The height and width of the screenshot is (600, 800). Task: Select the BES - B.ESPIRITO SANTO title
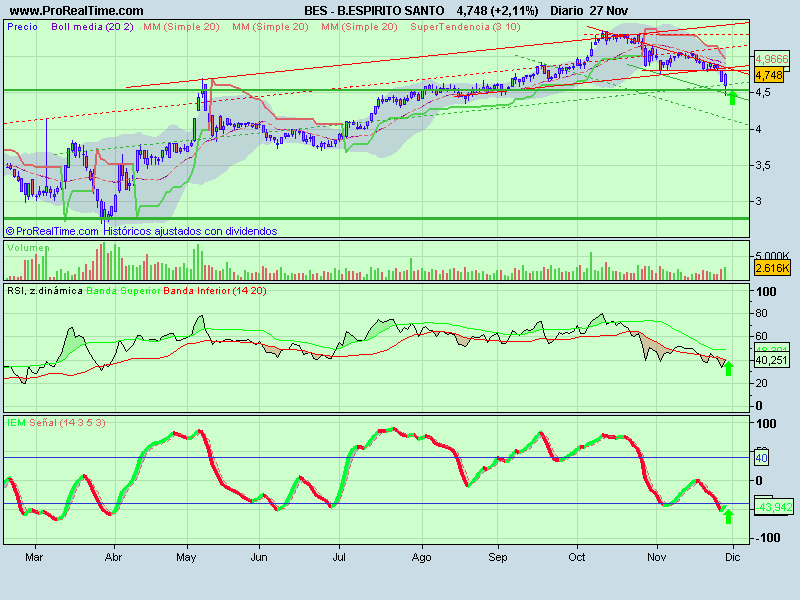[x=374, y=11]
